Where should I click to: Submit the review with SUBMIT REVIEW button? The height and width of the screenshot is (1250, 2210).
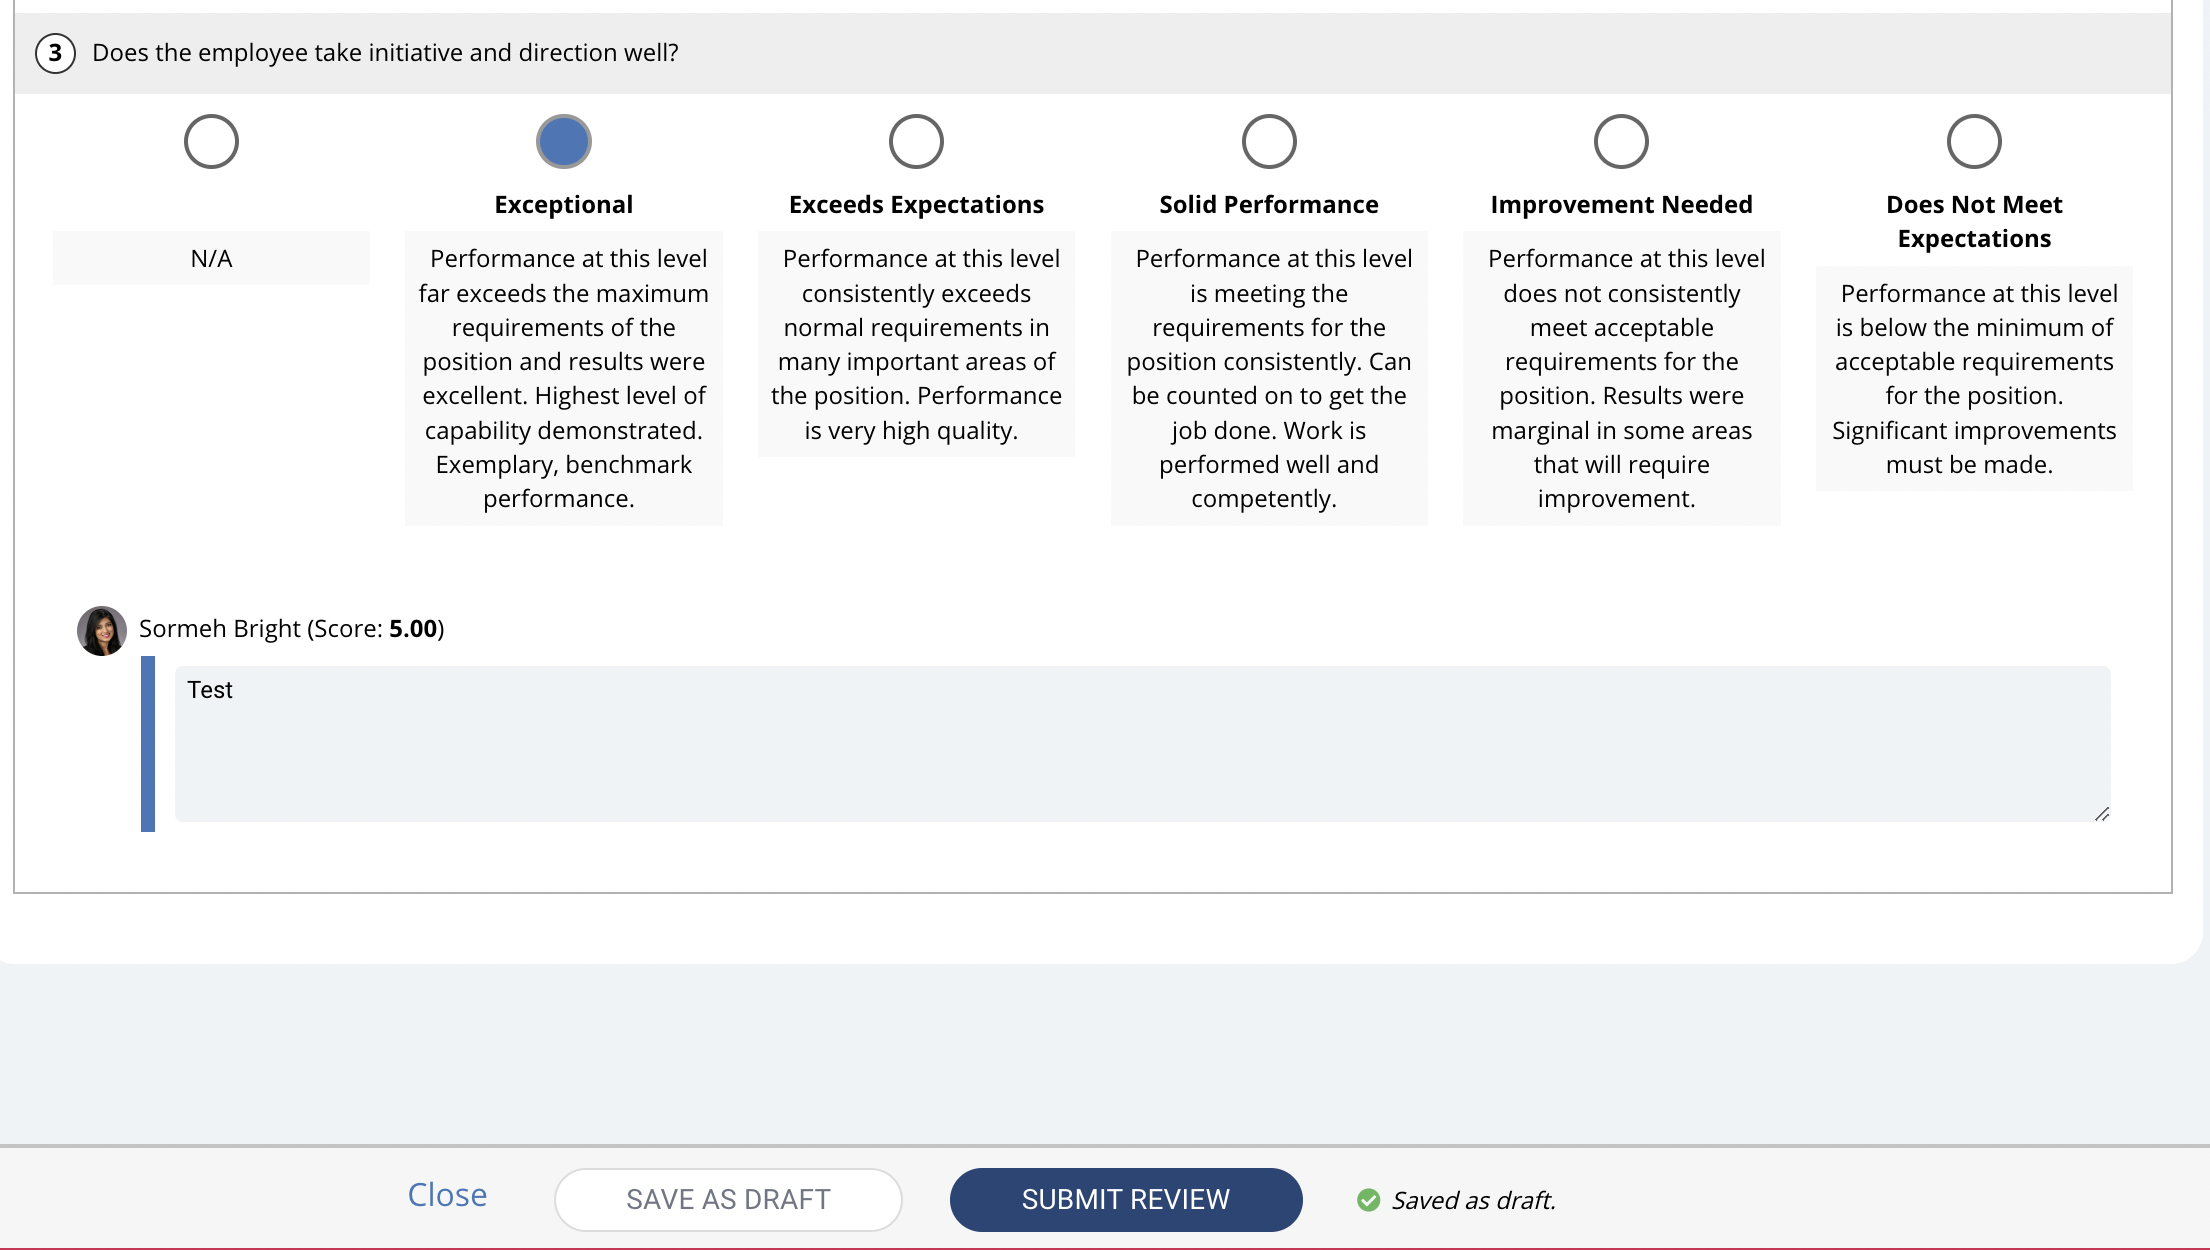click(x=1126, y=1200)
